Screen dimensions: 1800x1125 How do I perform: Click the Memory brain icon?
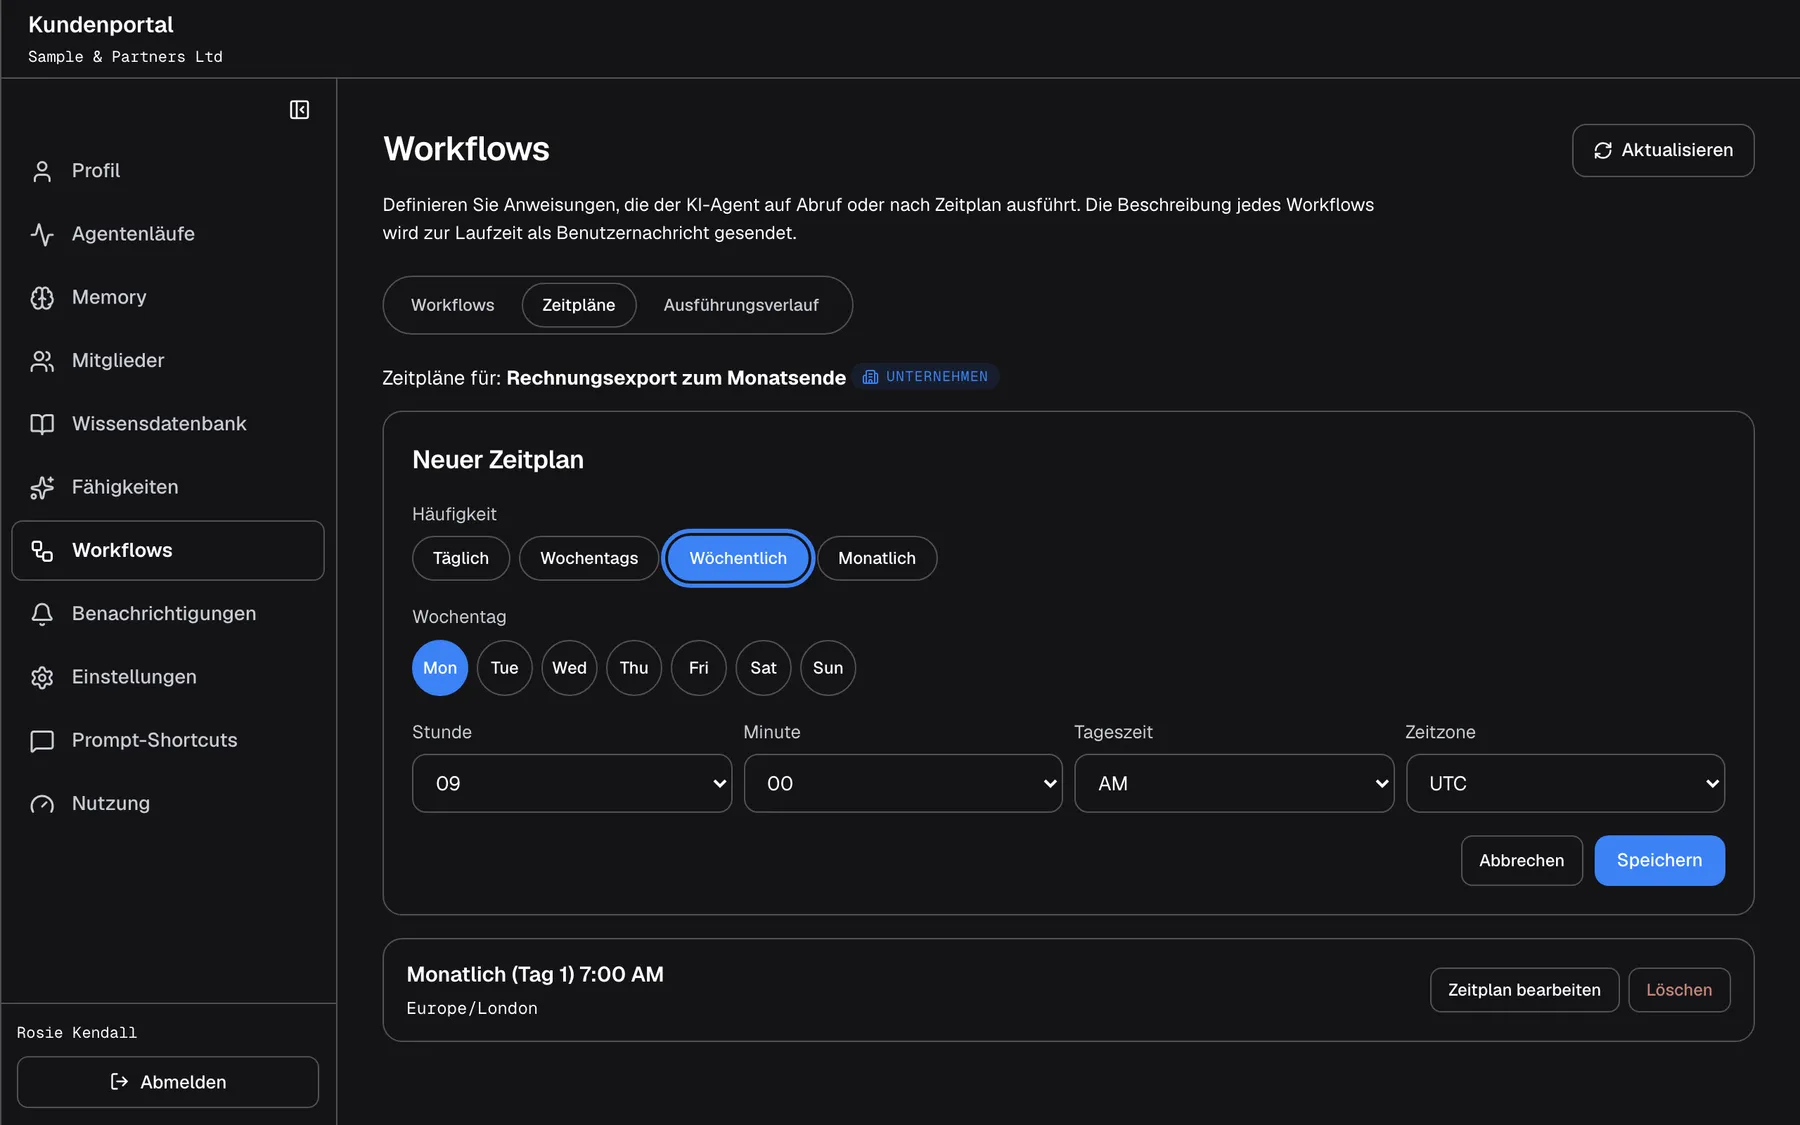tap(42, 297)
